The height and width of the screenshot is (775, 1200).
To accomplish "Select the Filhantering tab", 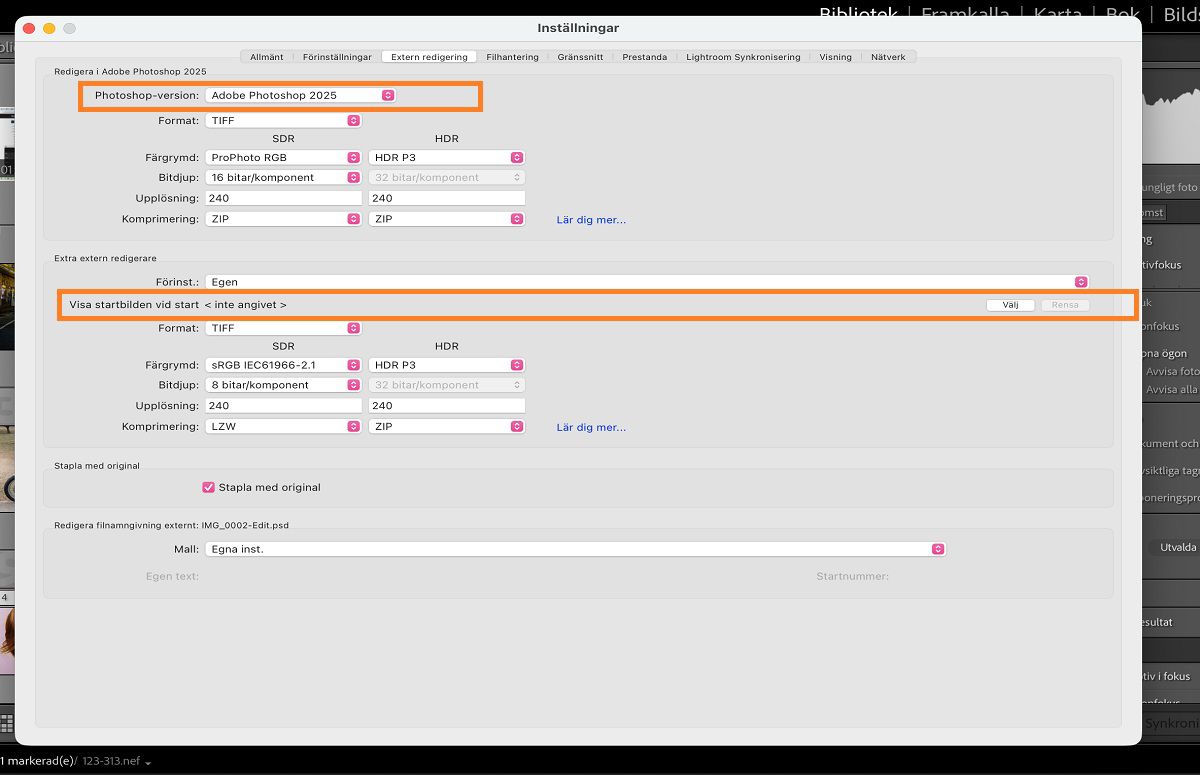I will [512, 57].
